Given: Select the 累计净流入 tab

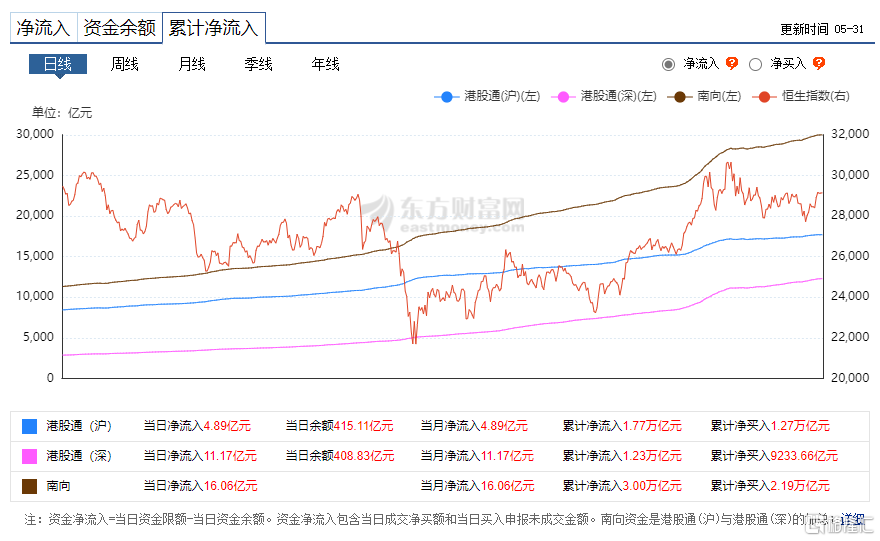Looking at the screenshot, I should [x=213, y=28].
